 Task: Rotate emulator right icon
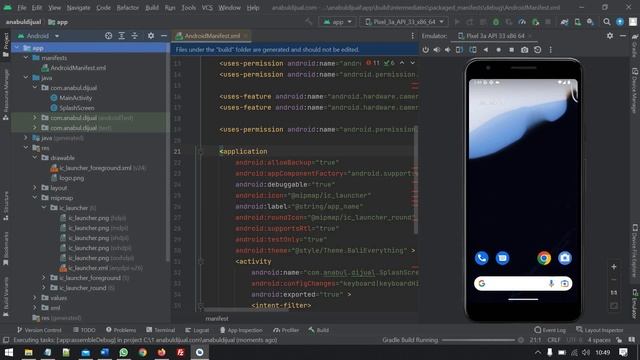click(473, 49)
